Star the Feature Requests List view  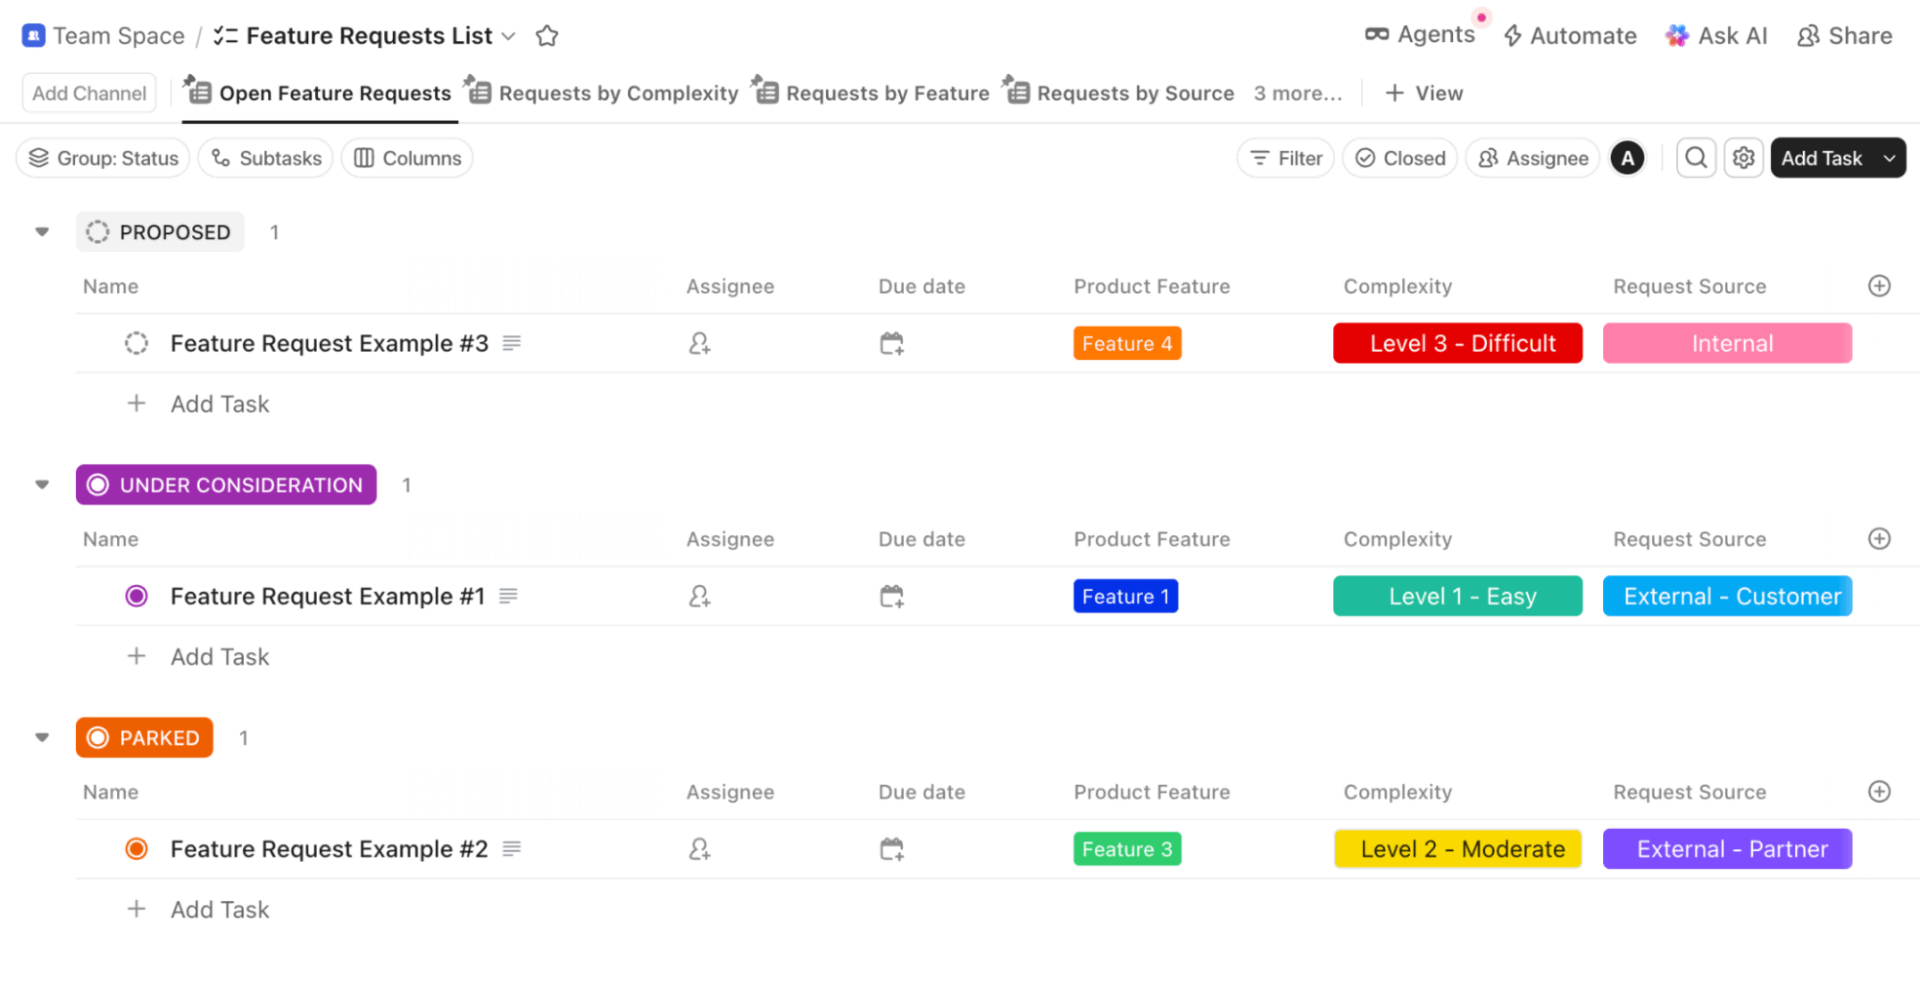546,35
